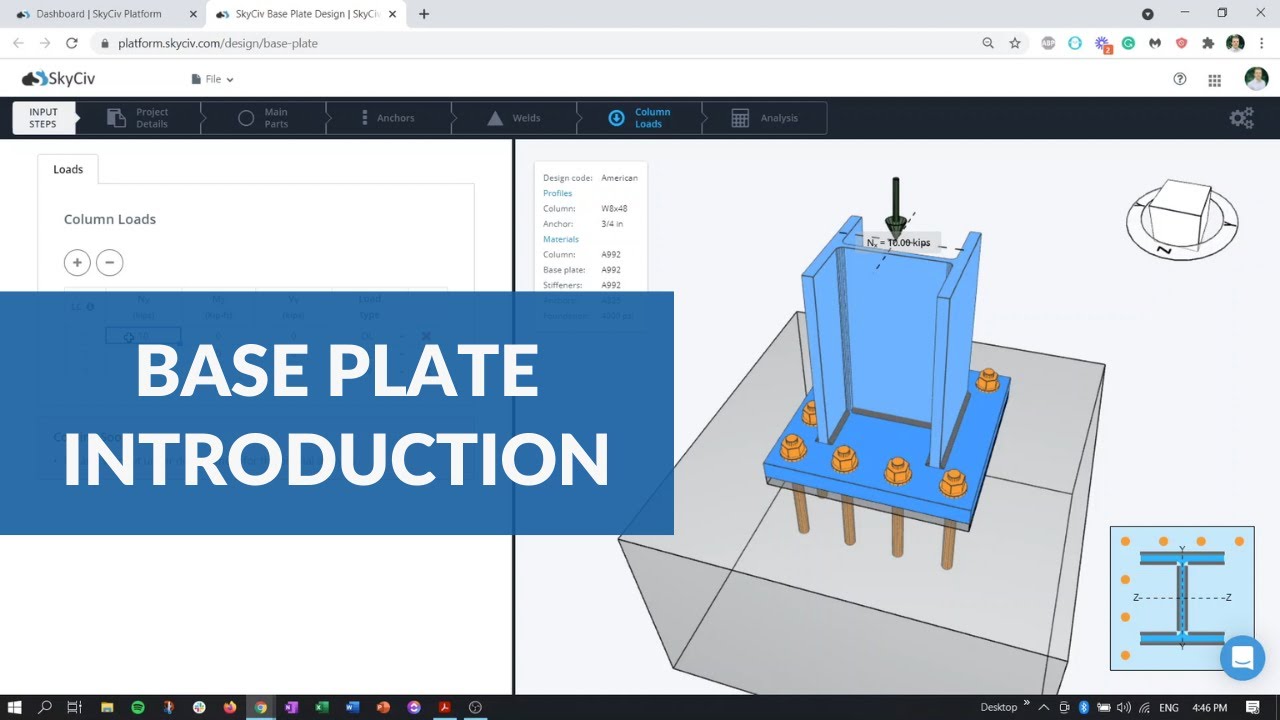Image resolution: width=1280 pixels, height=720 pixels.
Task: Click the American design code value
Action: click(619, 178)
